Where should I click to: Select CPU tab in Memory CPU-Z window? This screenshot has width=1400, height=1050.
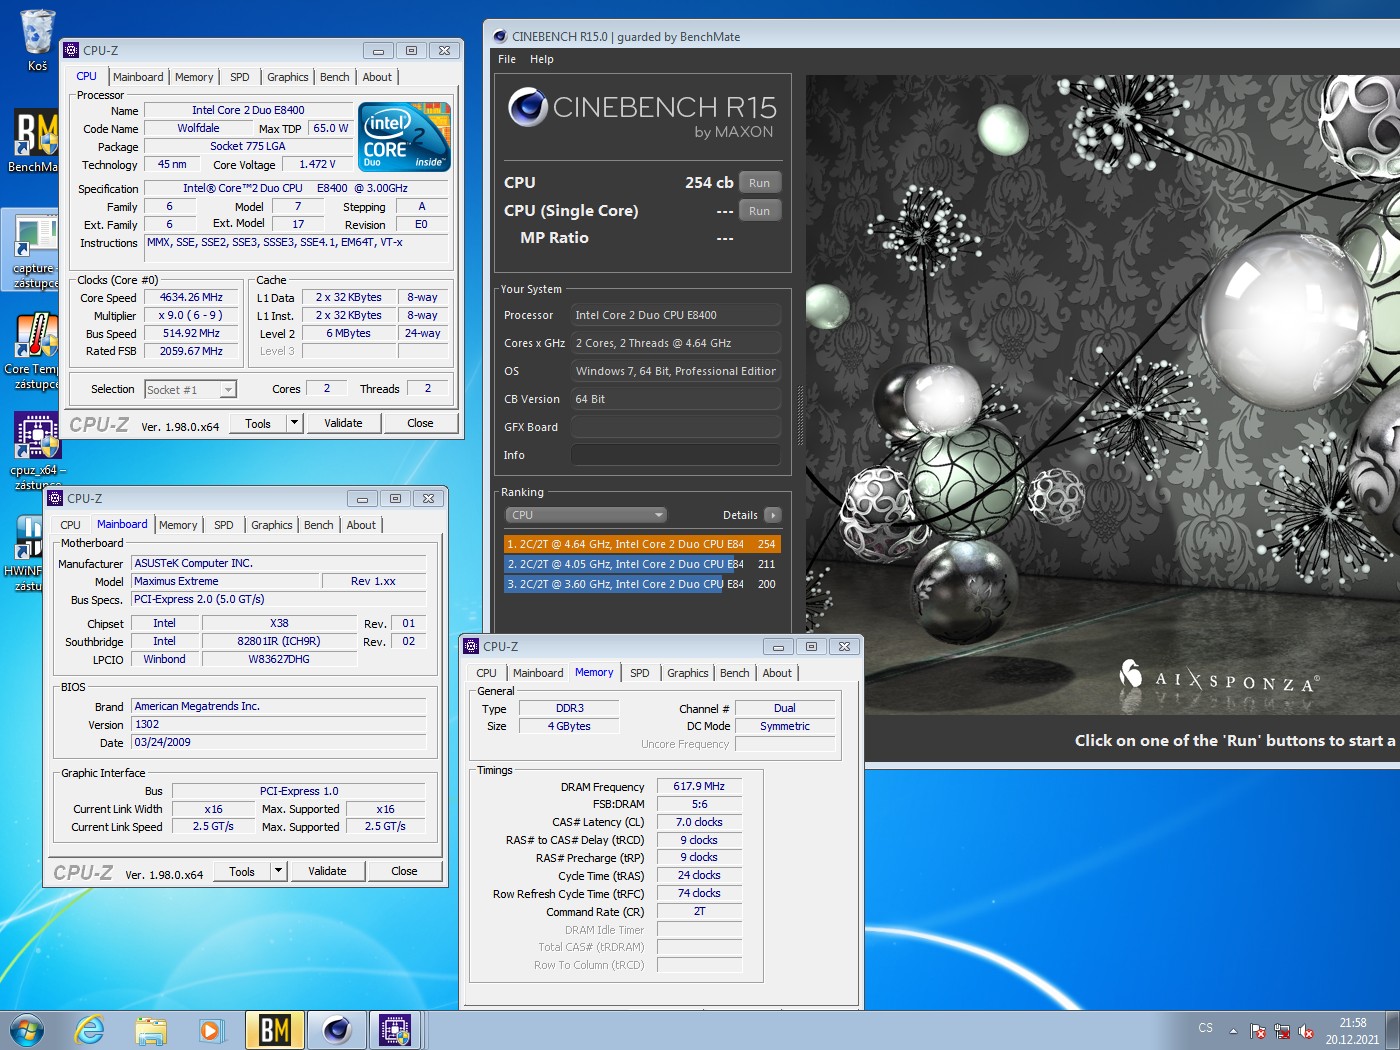click(x=487, y=673)
